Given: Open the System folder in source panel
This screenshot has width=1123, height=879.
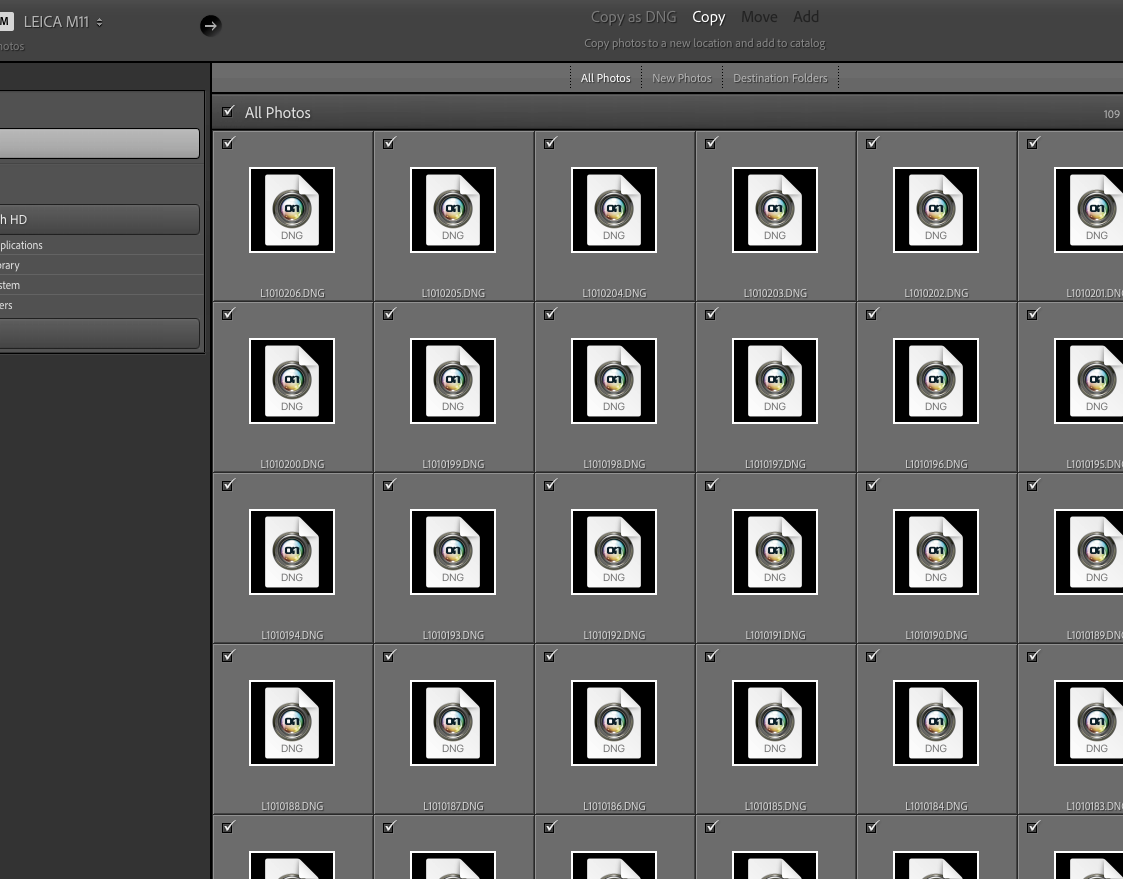Looking at the screenshot, I should [102, 285].
